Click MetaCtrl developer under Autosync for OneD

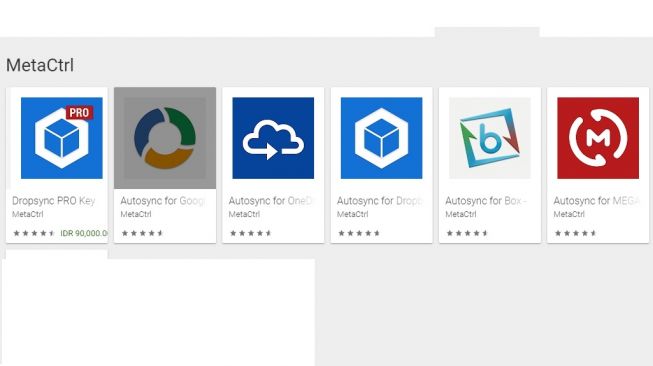[244, 214]
